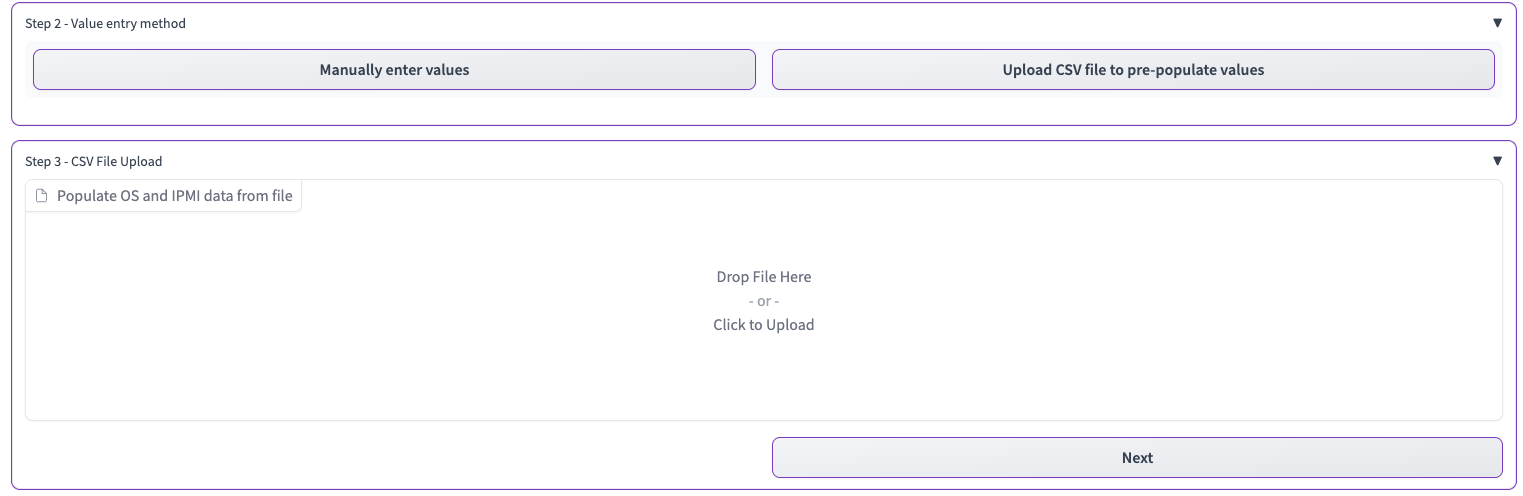Image resolution: width=1523 pixels, height=496 pixels.
Task: Click 'Value entry method' in the Step 2 header
Action: tap(129, 23)
